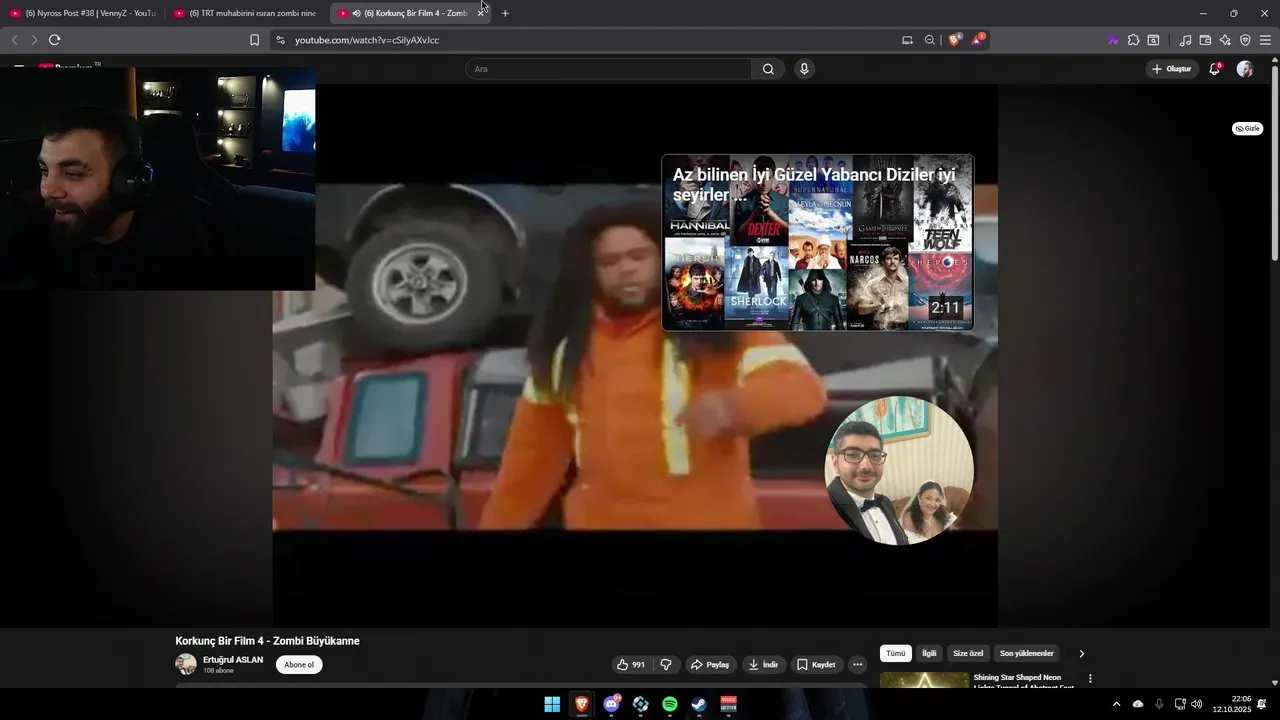This screenshot has height=720, width=1280.
Task: Open the Shining Star Shaped Neon thumbnail
Action: [924, 680]
